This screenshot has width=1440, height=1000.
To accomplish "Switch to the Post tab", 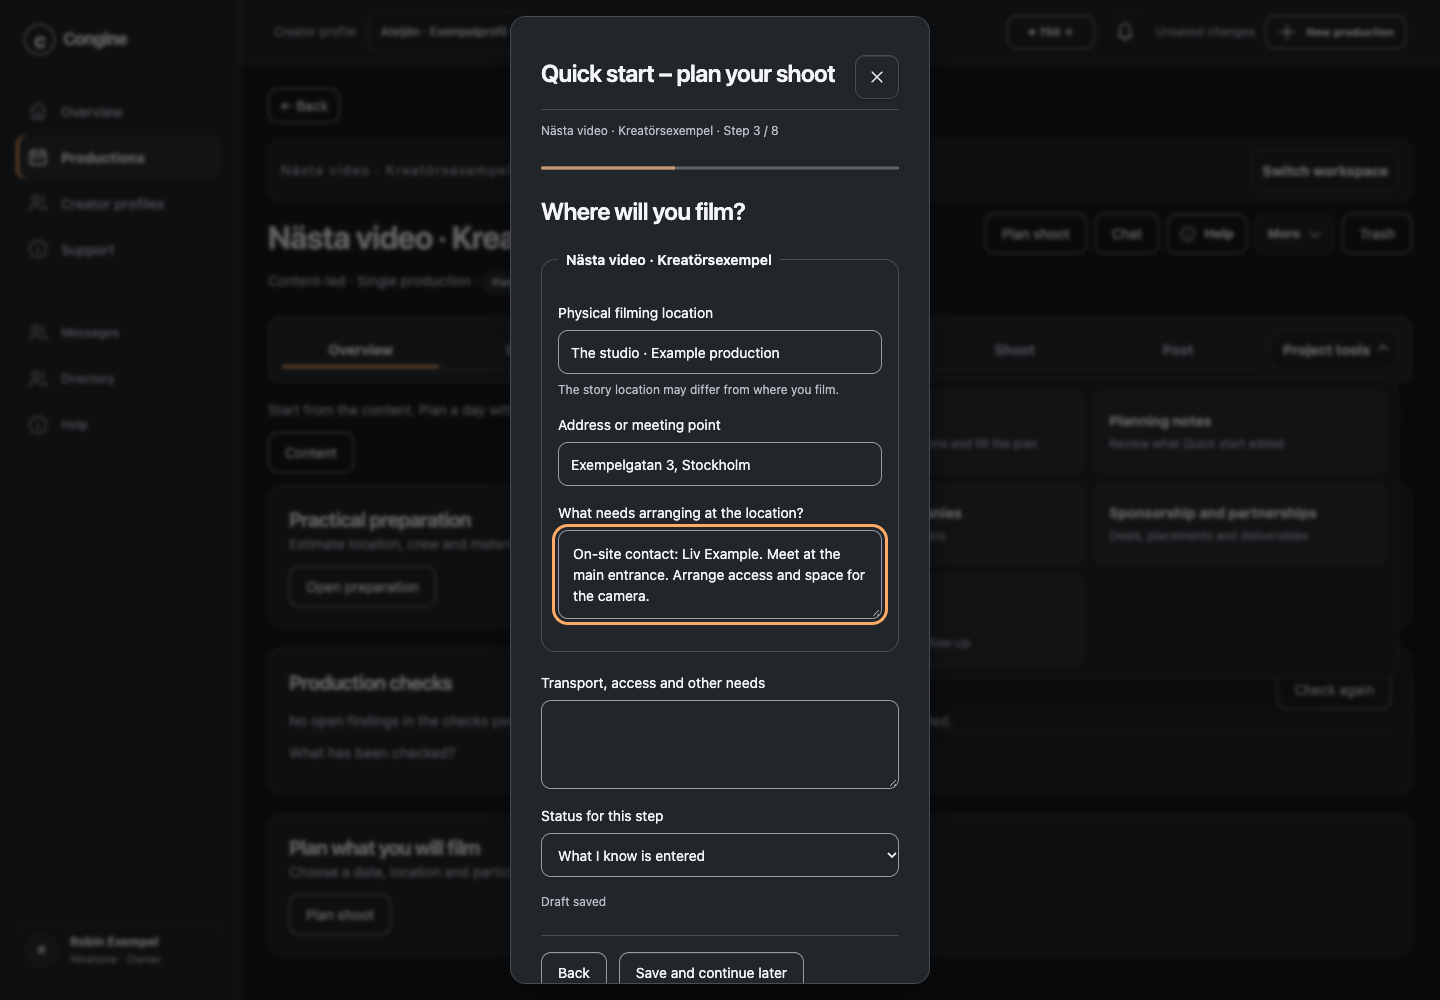I will (x=1177, y=350).
